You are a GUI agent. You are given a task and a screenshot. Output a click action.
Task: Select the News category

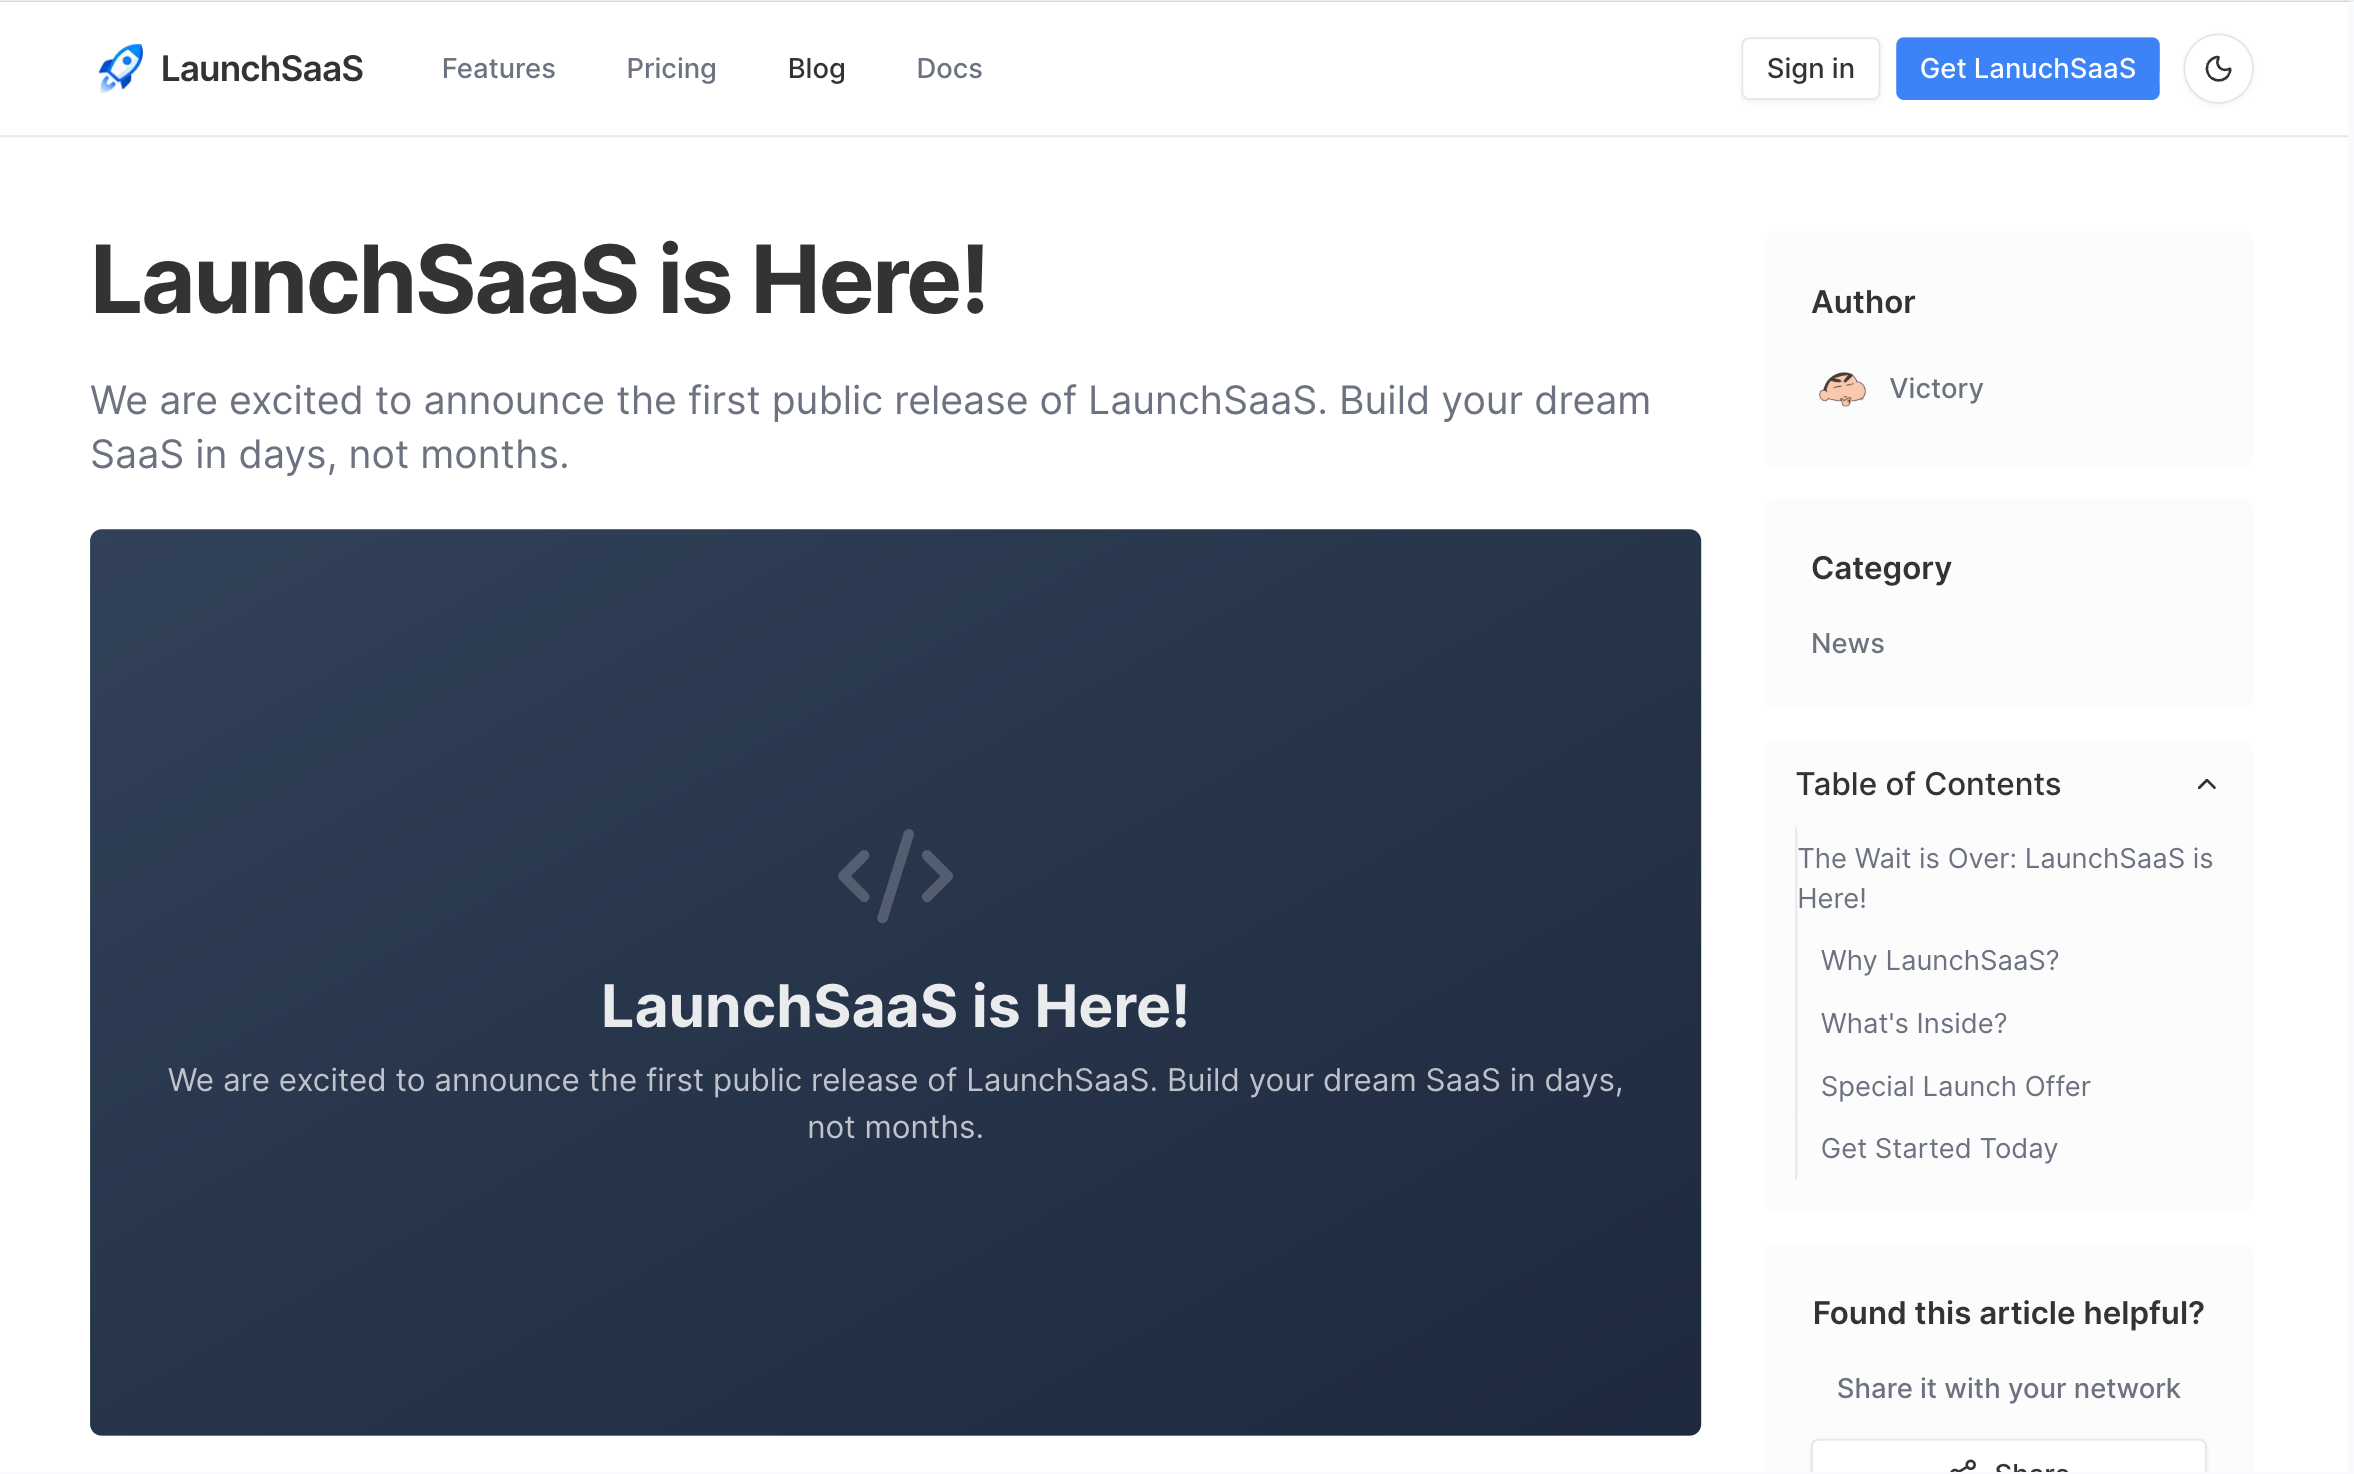(x=1846, y=643)
